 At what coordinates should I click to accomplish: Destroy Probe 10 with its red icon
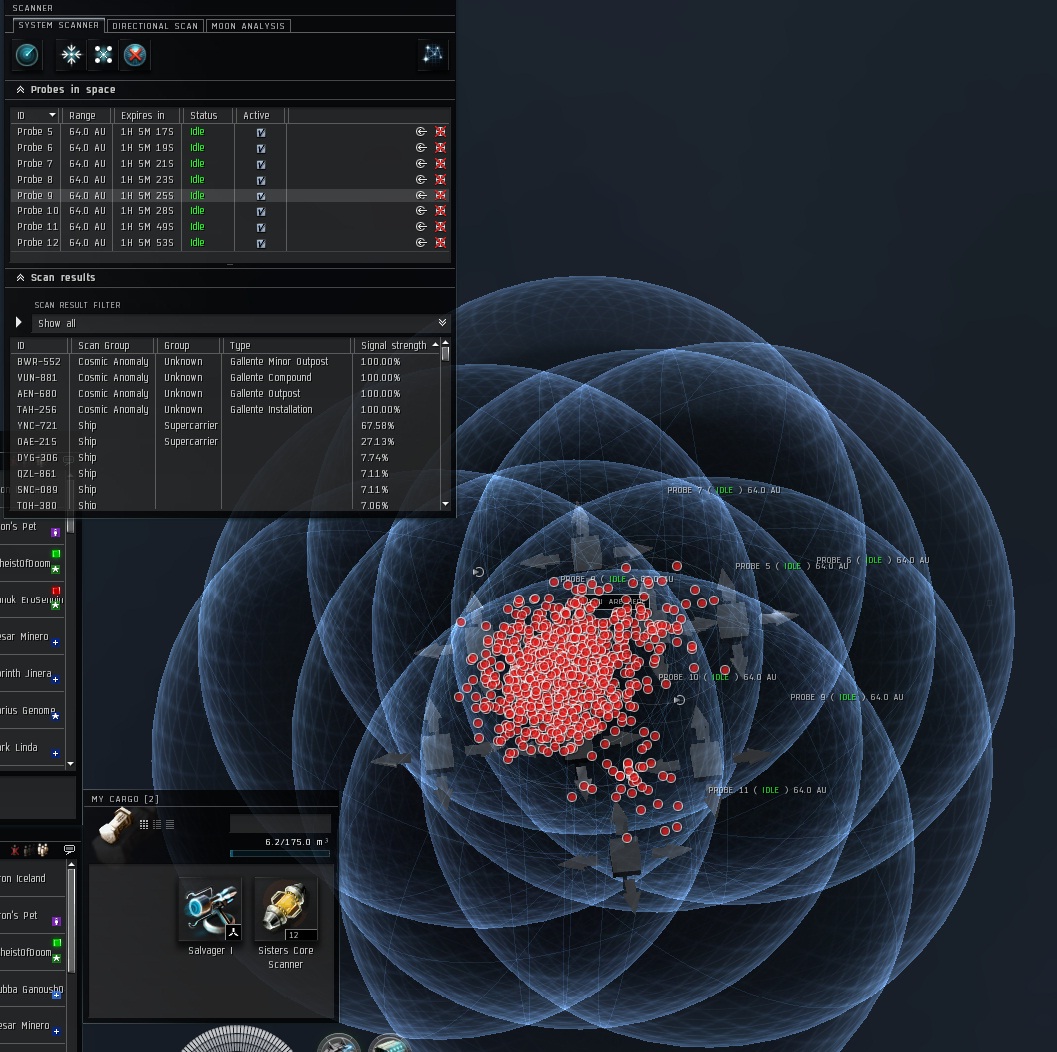[440, 211]
